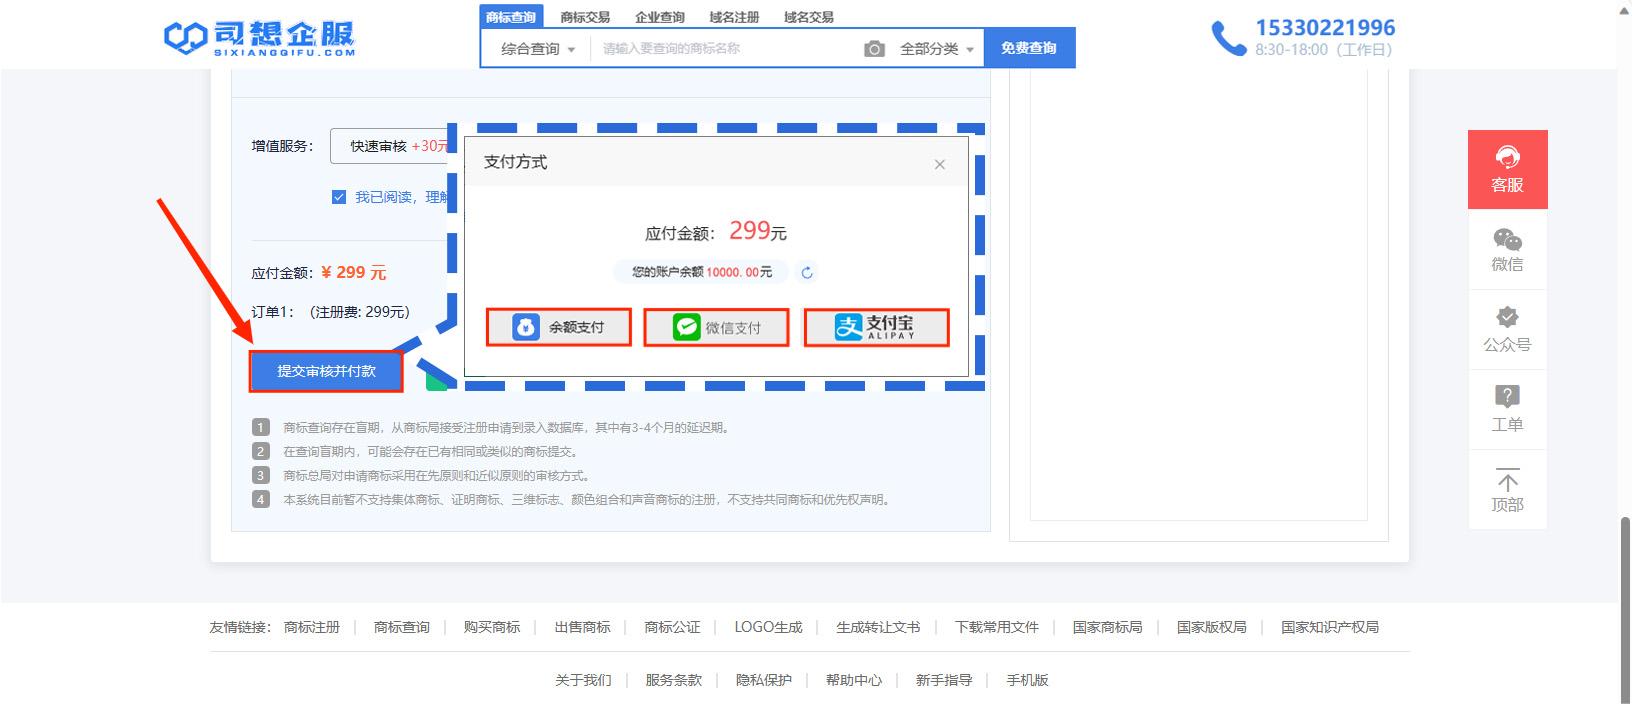Click the camera image-search icon
Image resolution: width=1632 pixels, height=704 pixels.
874,49
